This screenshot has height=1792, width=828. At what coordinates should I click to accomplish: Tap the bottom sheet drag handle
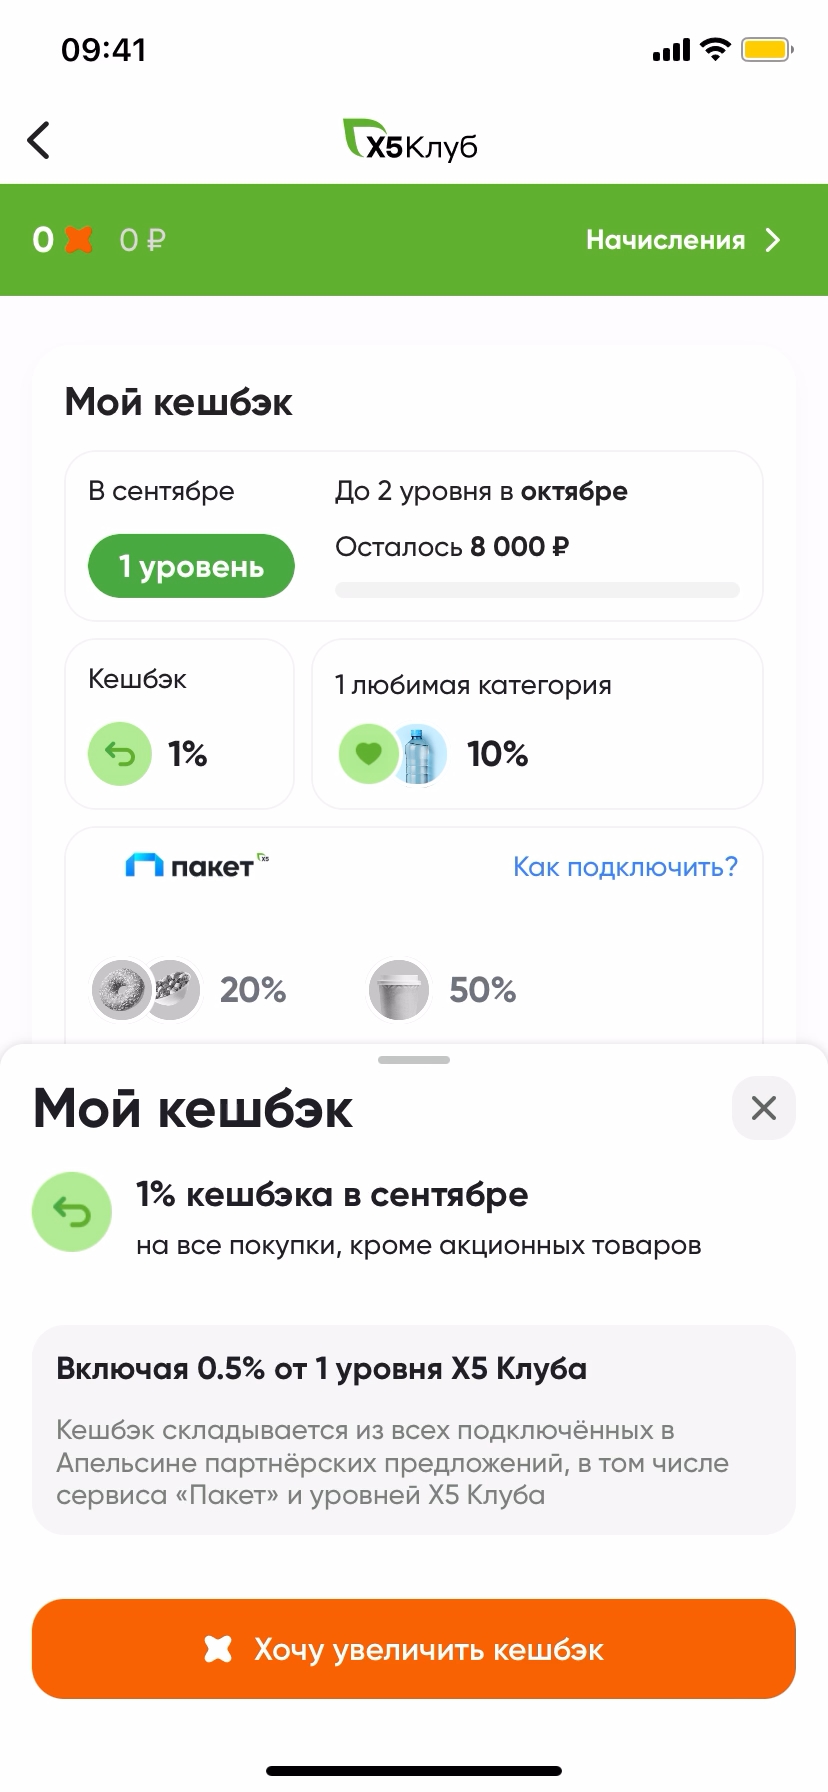coord(414,1060)
